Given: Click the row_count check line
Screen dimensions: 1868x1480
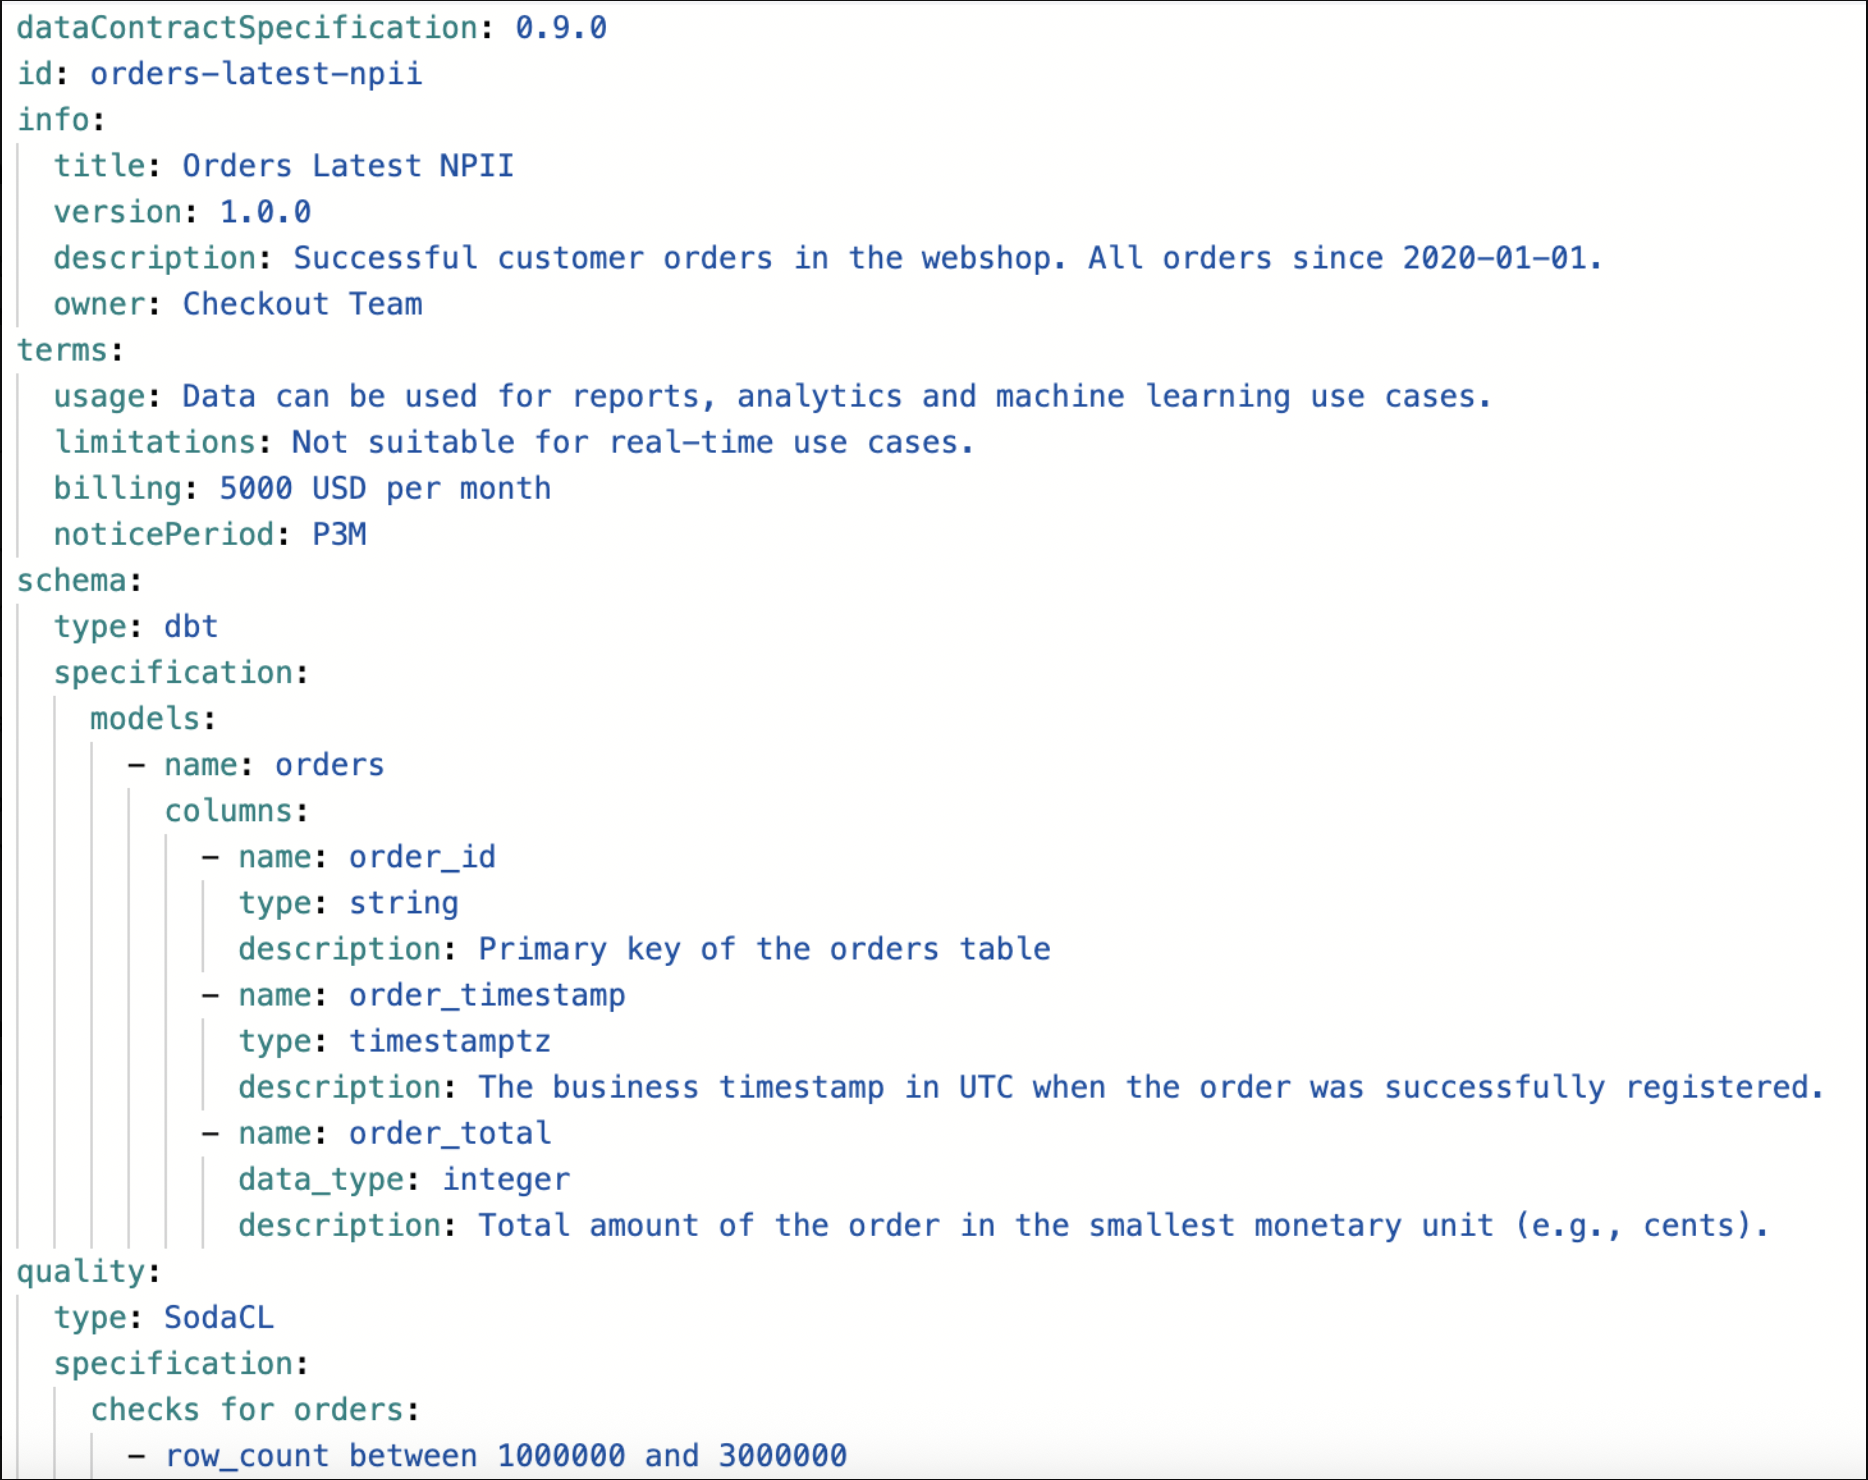Looking at the screenshot, I should 506,1455.
